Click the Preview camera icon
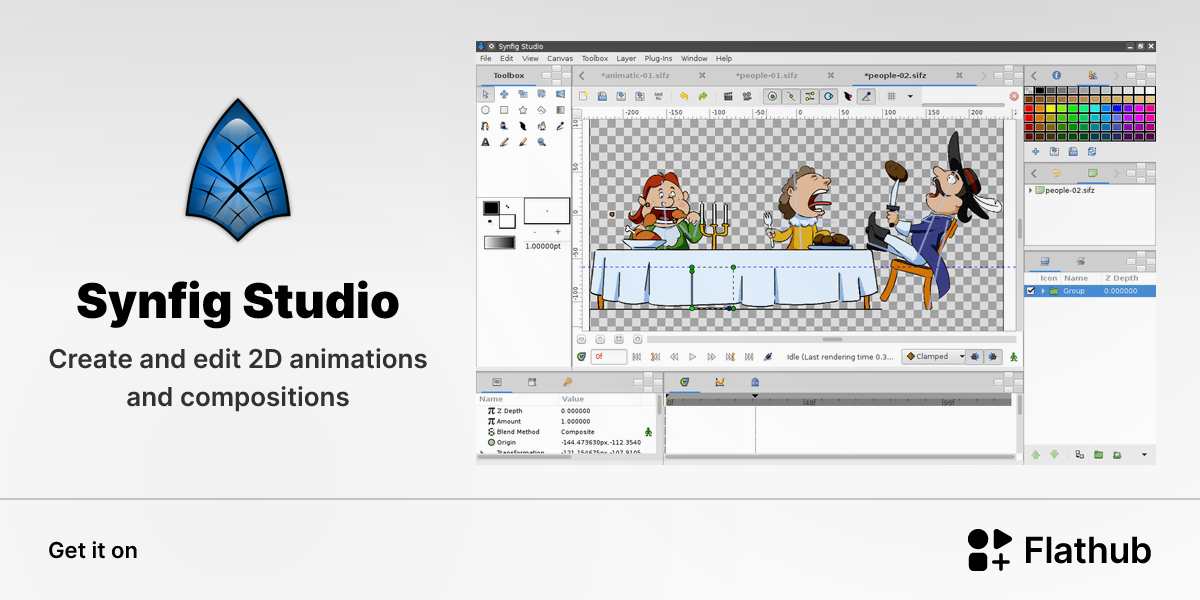 pos(747,96)
